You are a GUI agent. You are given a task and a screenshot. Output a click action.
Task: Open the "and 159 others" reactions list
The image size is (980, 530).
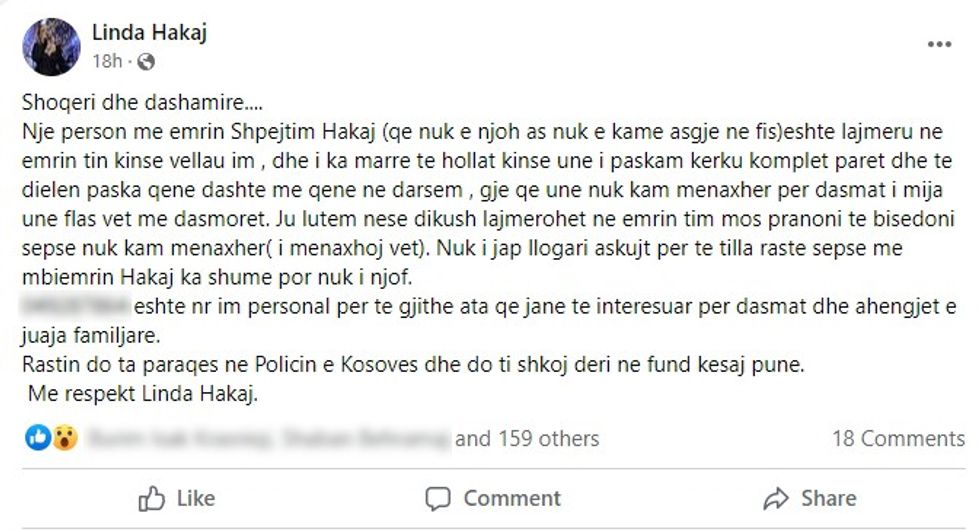pos(527,438)
